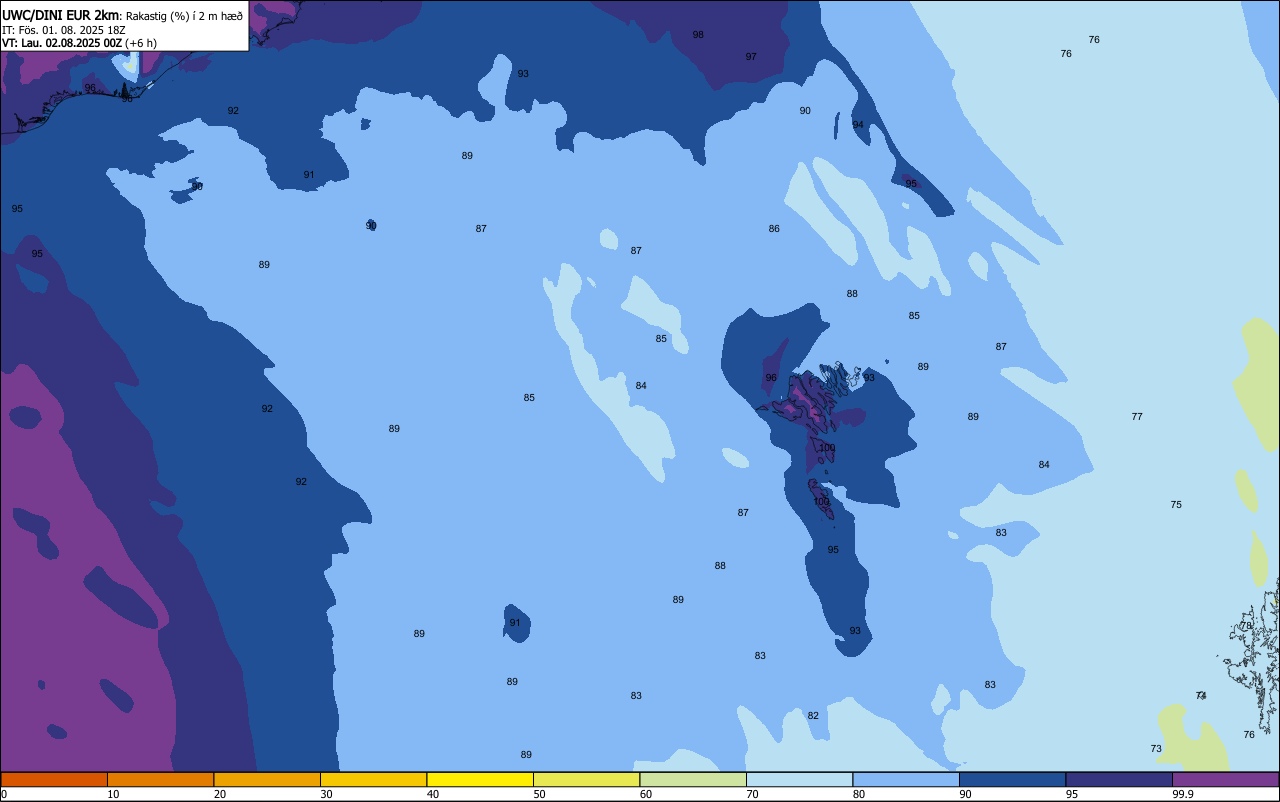This screenshot has height=802, width=1280.
Task: Click the '30' tick label on color scale
Action: click(326, 794)
